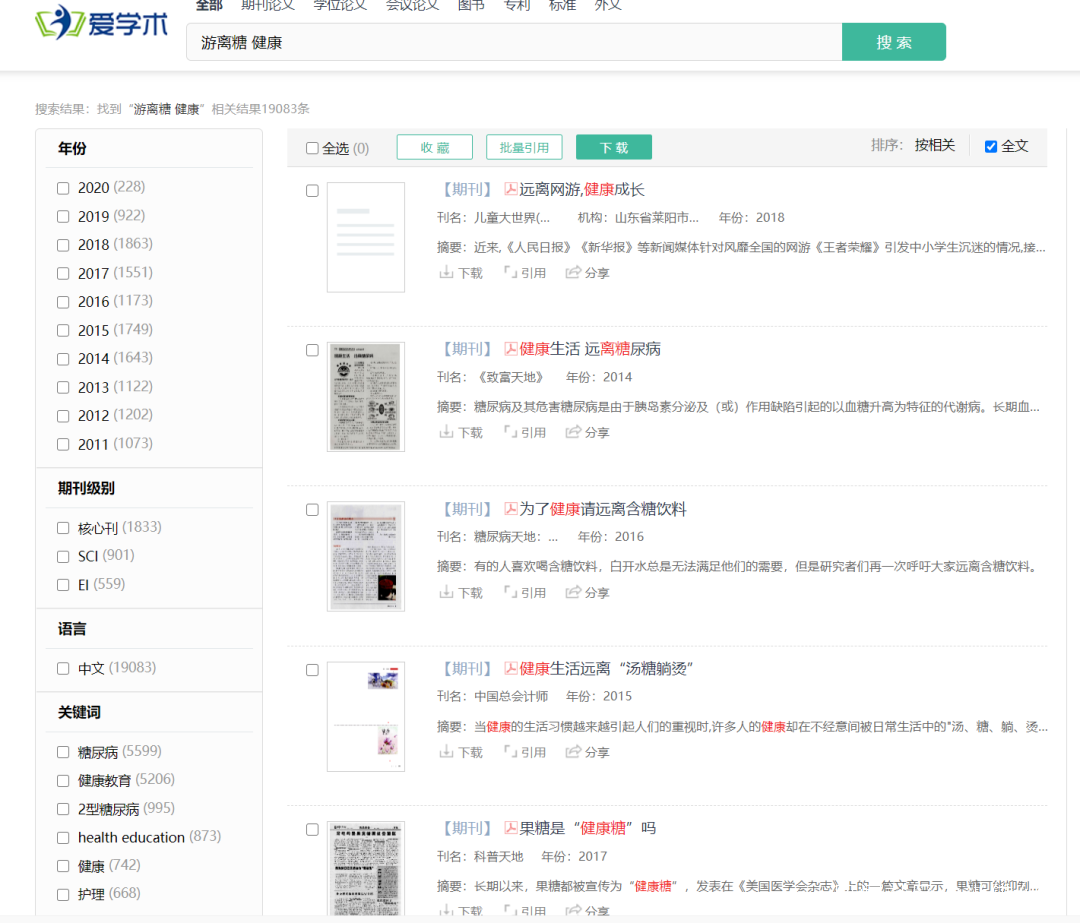Check the EI journal filter
The width and height of the screenshot is (1080, 923).
(63, 585)
